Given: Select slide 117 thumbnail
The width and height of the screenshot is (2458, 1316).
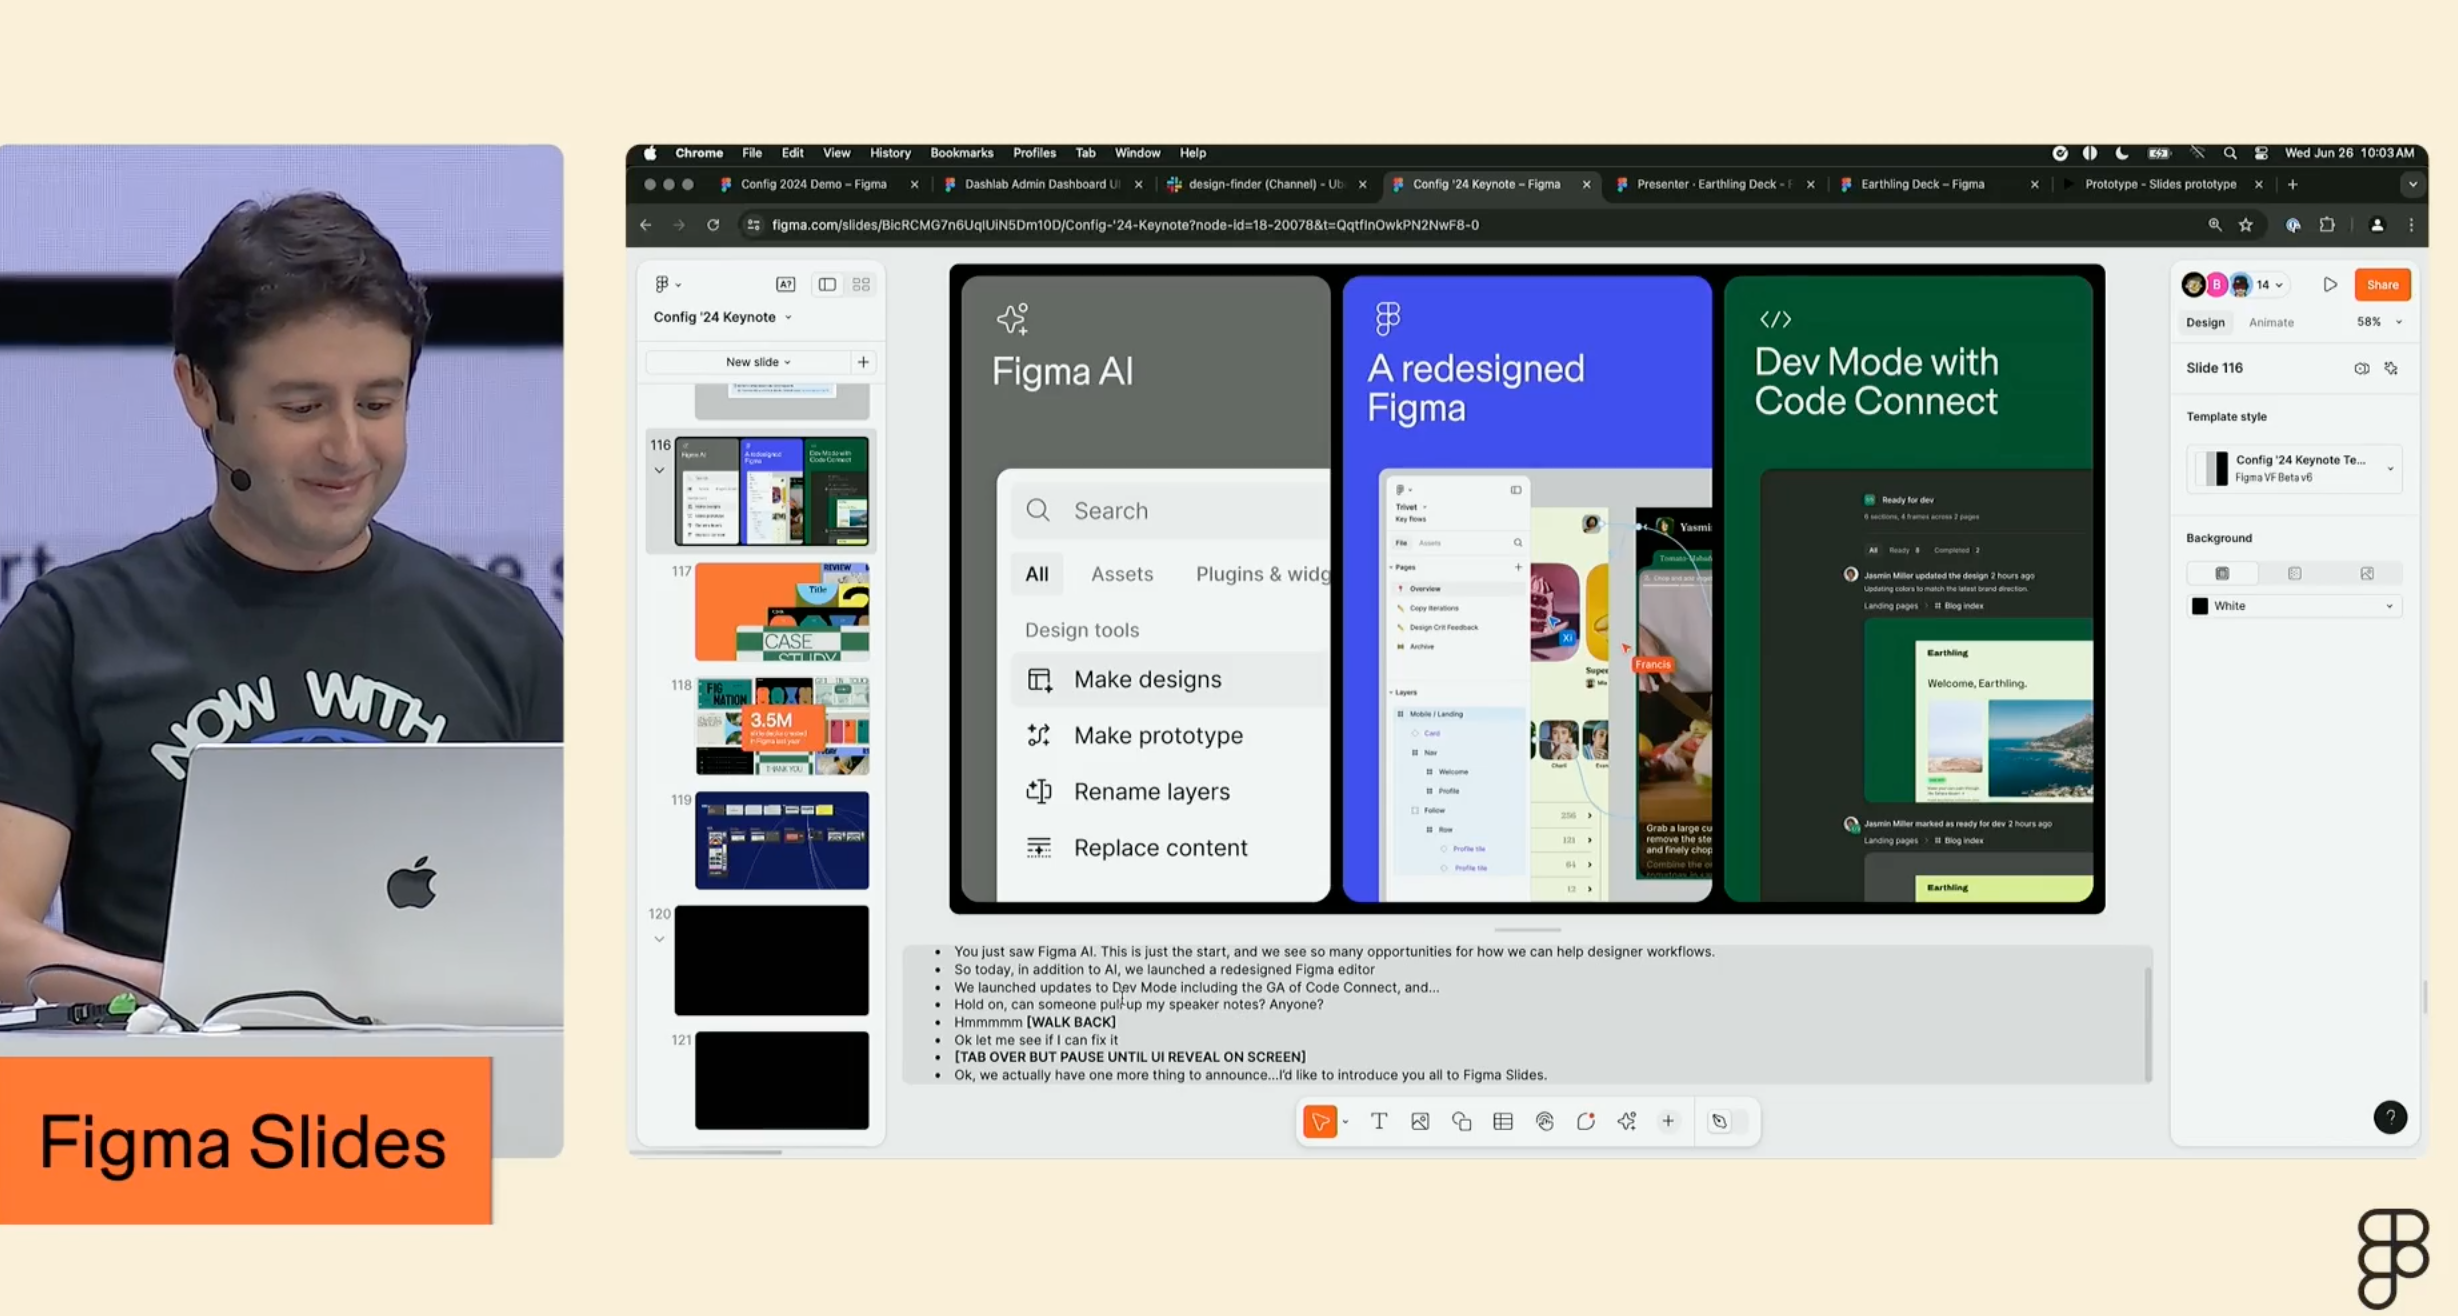Looking at the screenshot, I should click(782, 611).
